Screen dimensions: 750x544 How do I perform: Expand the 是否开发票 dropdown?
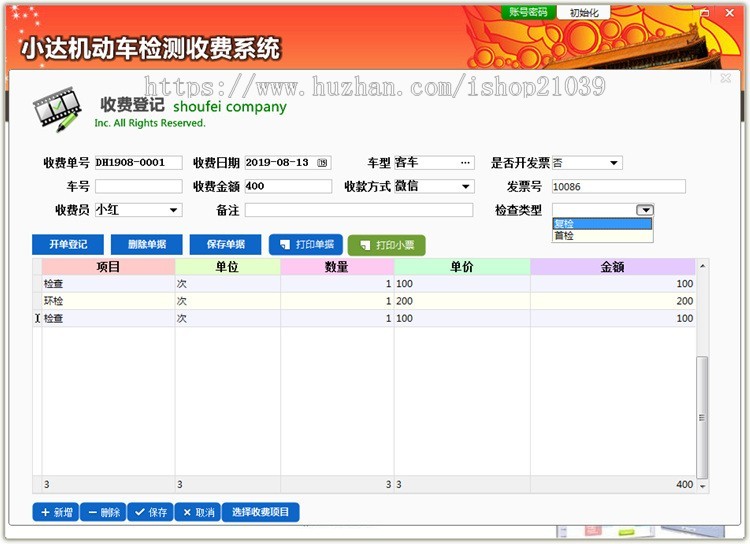(x=614, y=163)
